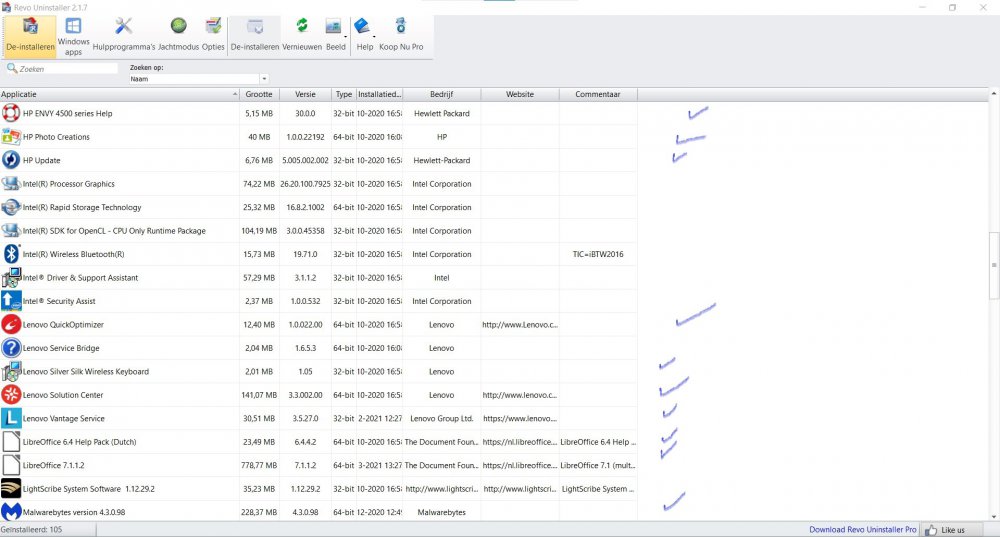The width and height of the screenshot is (1000, 537).
Task: Click the scroll up arrow of the list
Action: coord(994,94)
